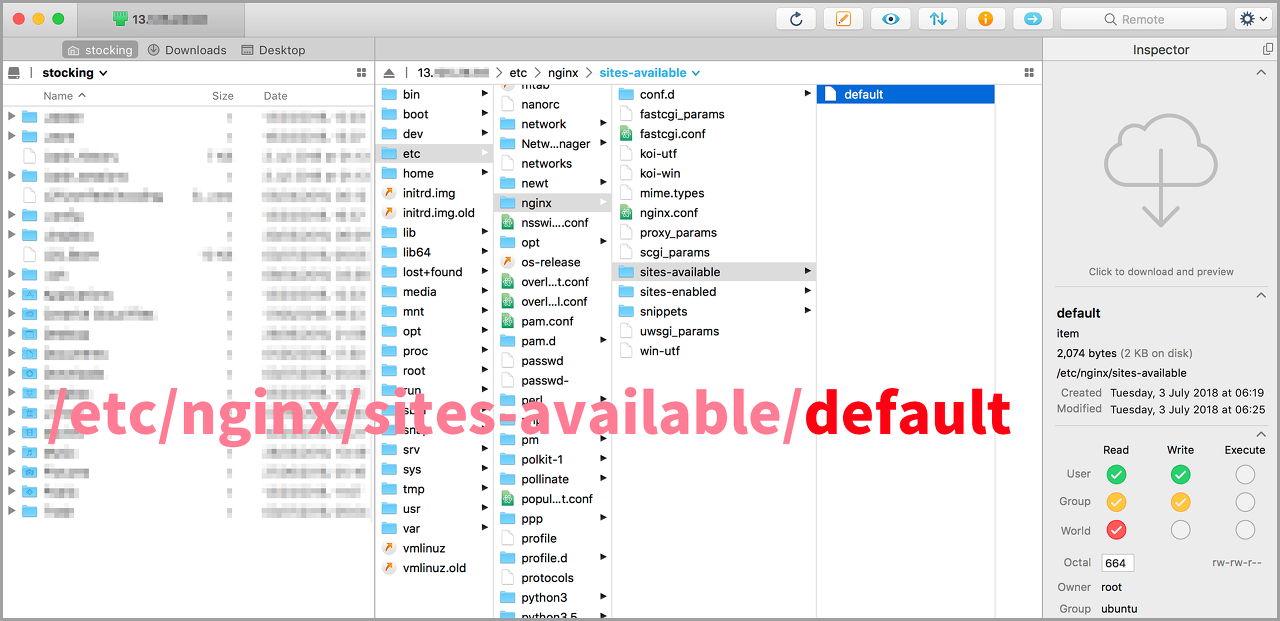Viewport: 1280px width, 621px height.
Task: Select the protocols file icon
Action: (x=508, y=578)
